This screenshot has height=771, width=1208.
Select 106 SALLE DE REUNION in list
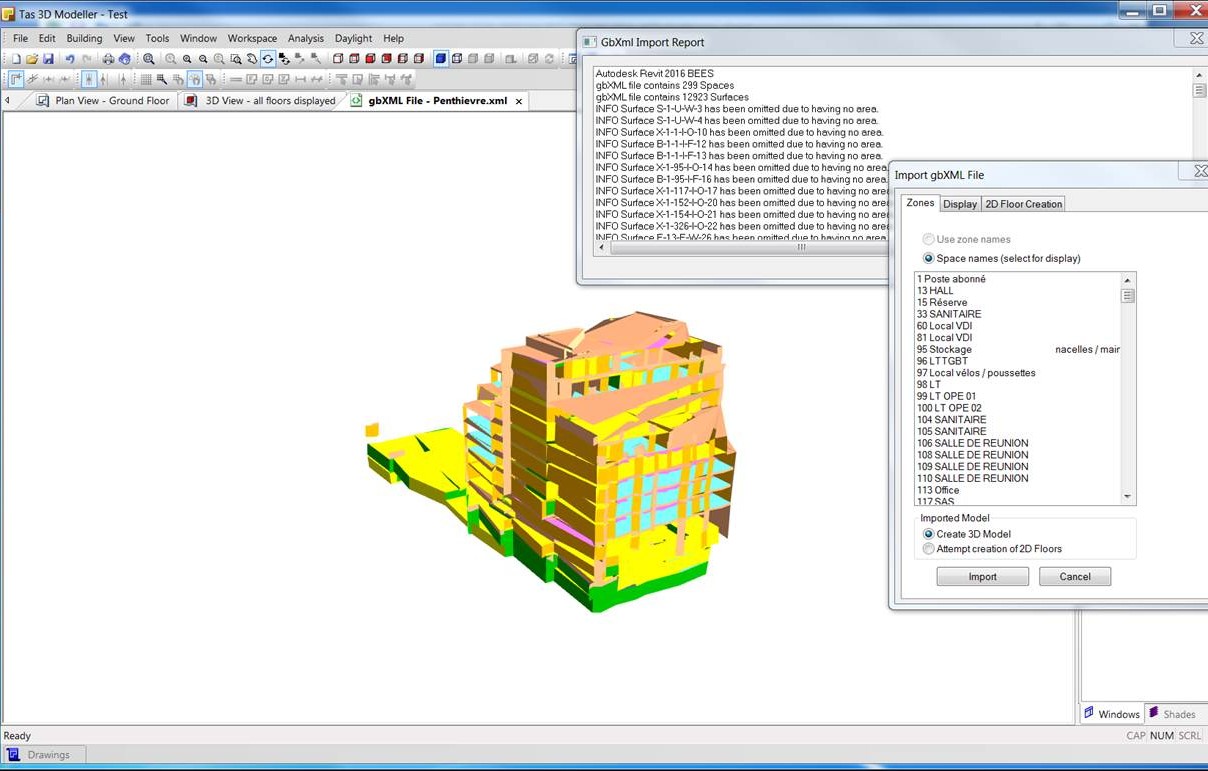[972, 443]
